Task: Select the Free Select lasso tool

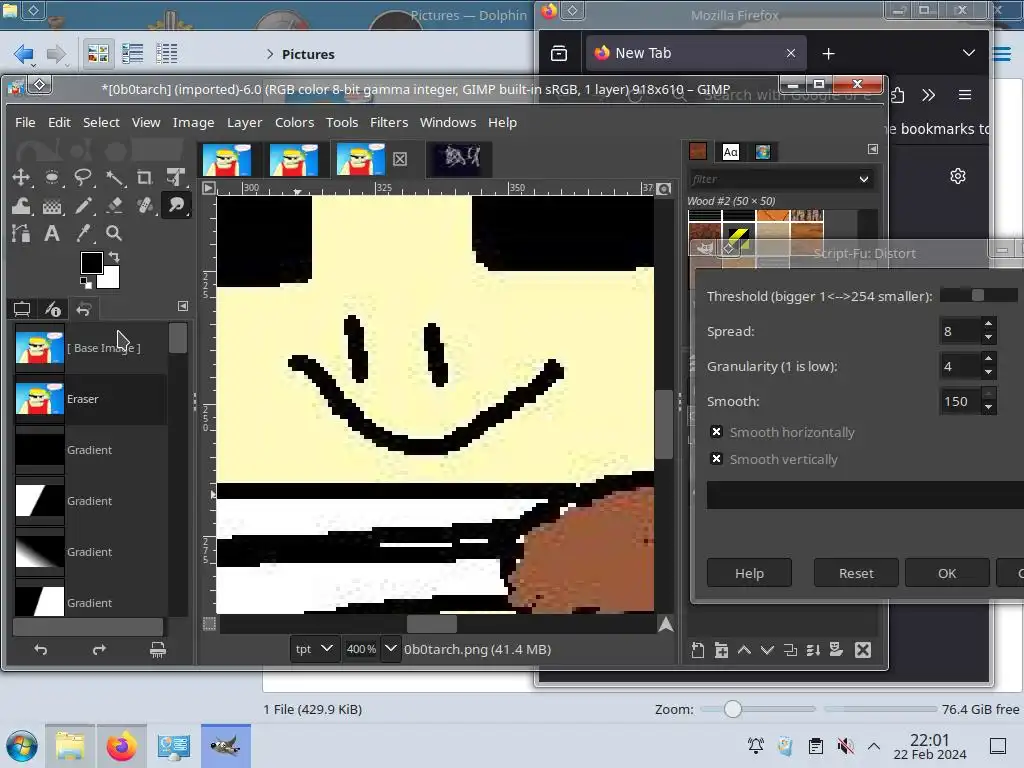Action: pos(83,177)
